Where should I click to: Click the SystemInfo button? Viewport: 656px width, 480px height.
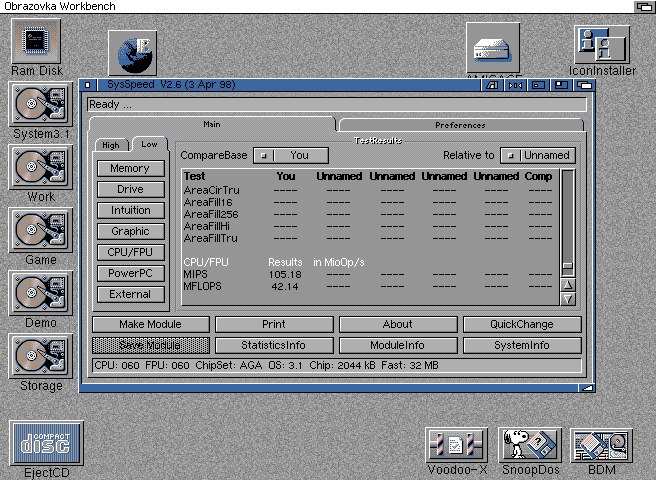tap(521, 345)
